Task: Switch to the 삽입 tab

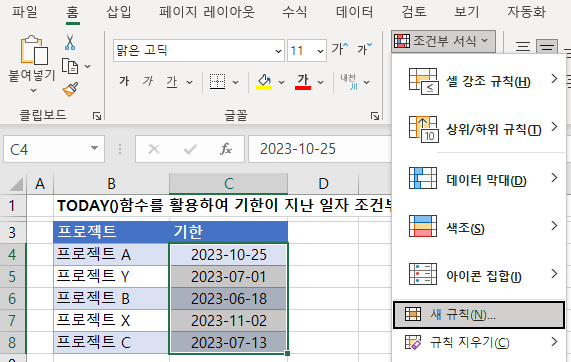Action: [119, 12]
